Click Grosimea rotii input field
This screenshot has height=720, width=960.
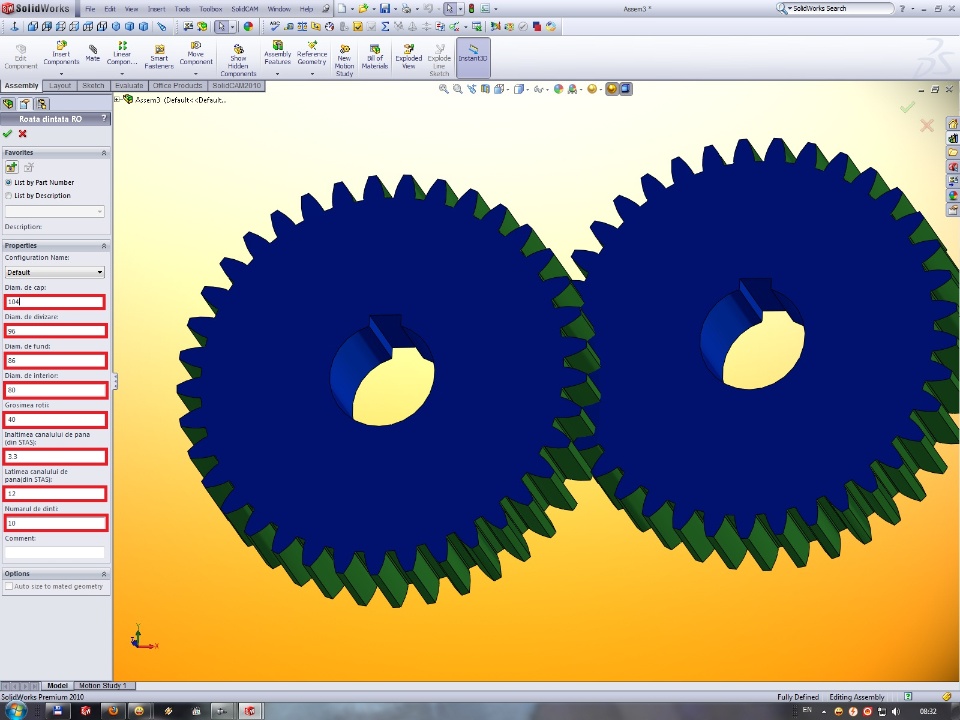click(x=54, y=419)
